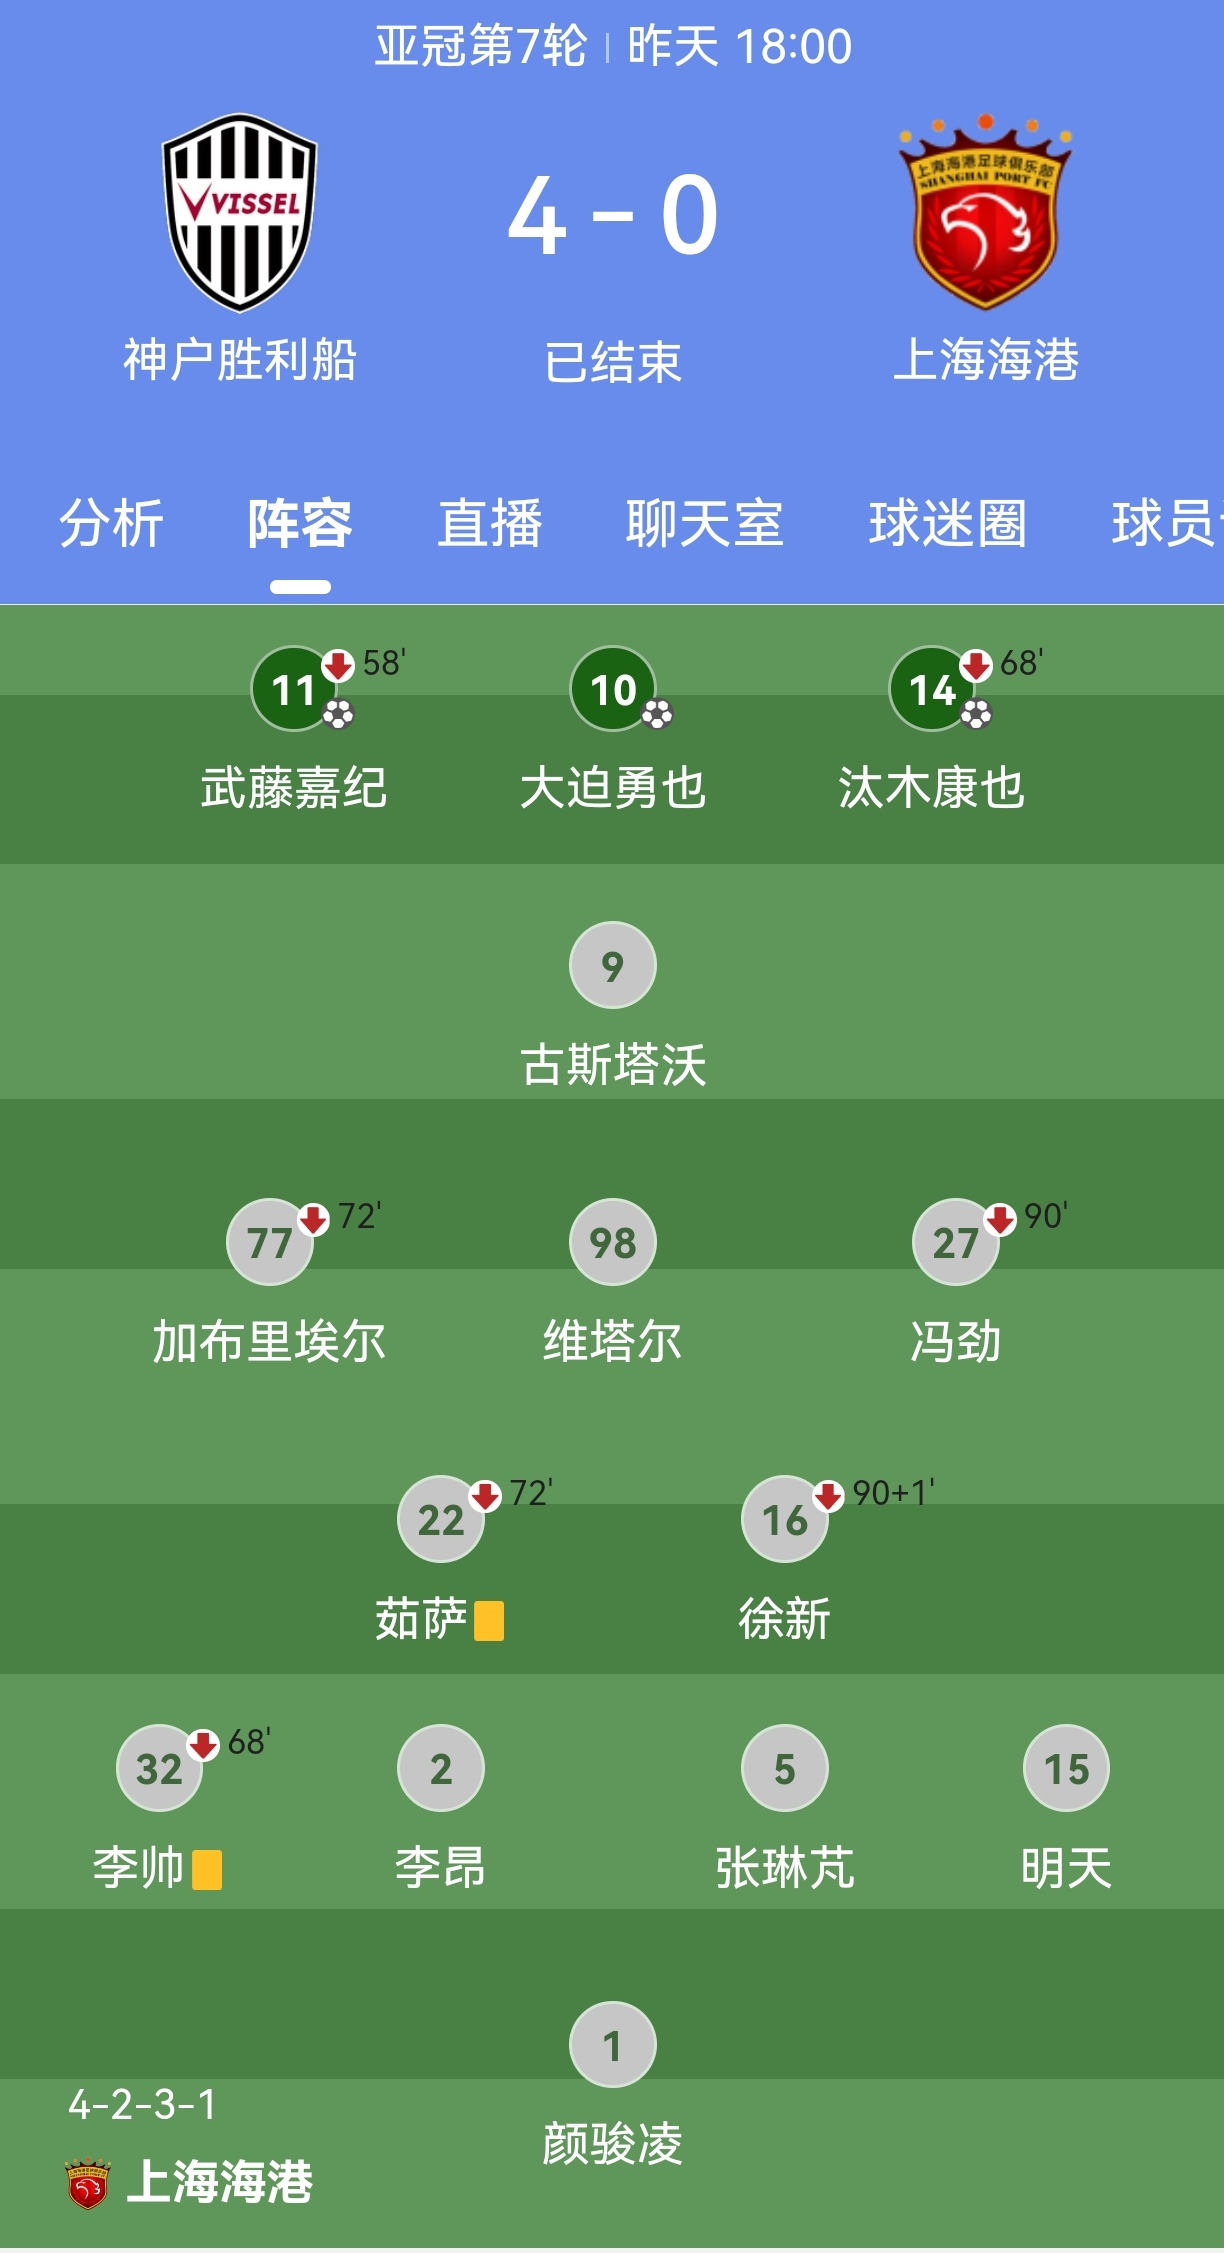Open goalkeeper number 1 颜骏凌

pos(613,2045)
